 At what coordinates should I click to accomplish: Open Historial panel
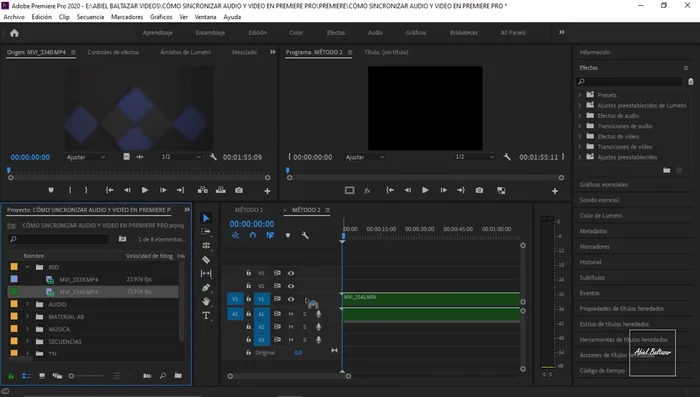[590, 262]
